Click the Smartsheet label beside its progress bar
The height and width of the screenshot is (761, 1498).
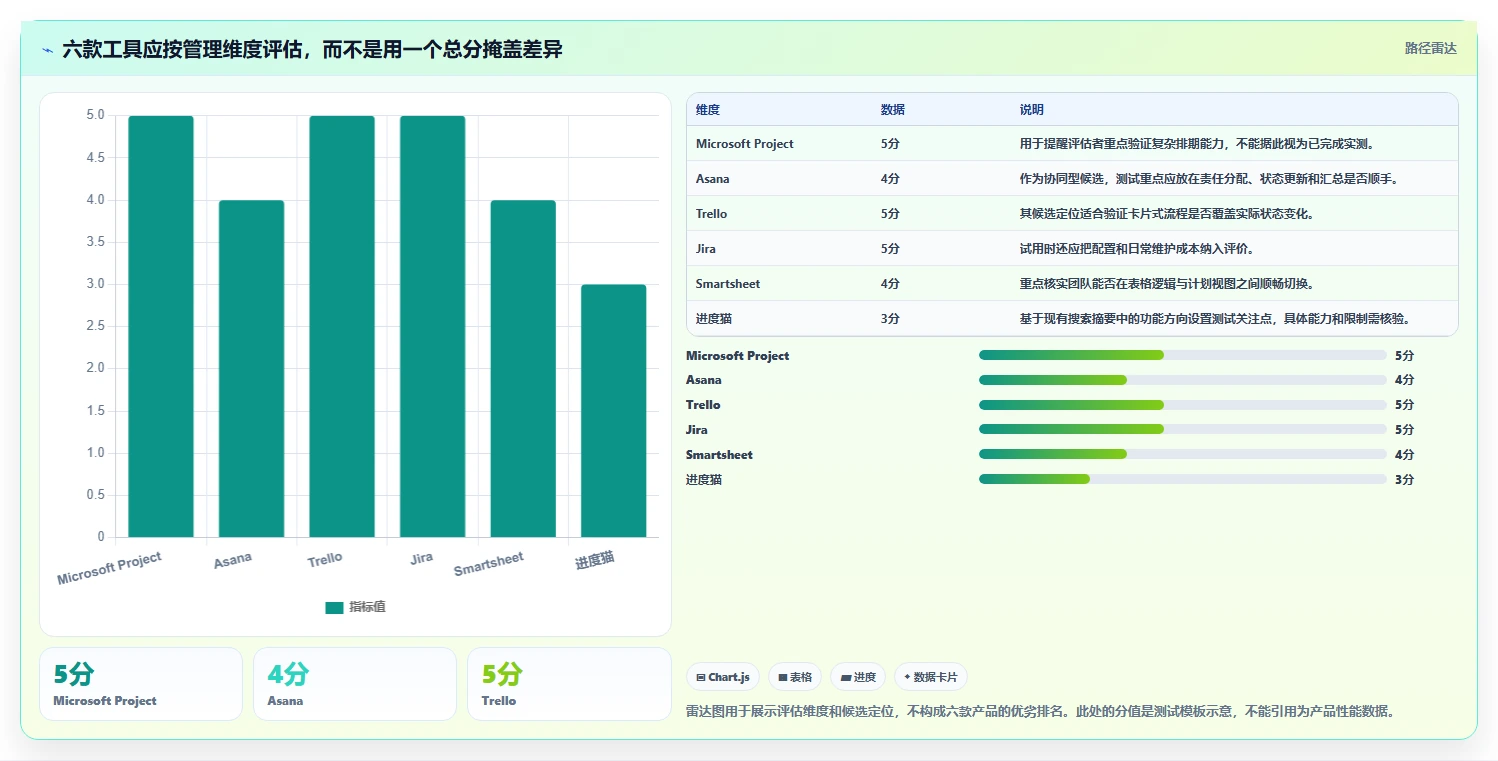pos(719,454)
